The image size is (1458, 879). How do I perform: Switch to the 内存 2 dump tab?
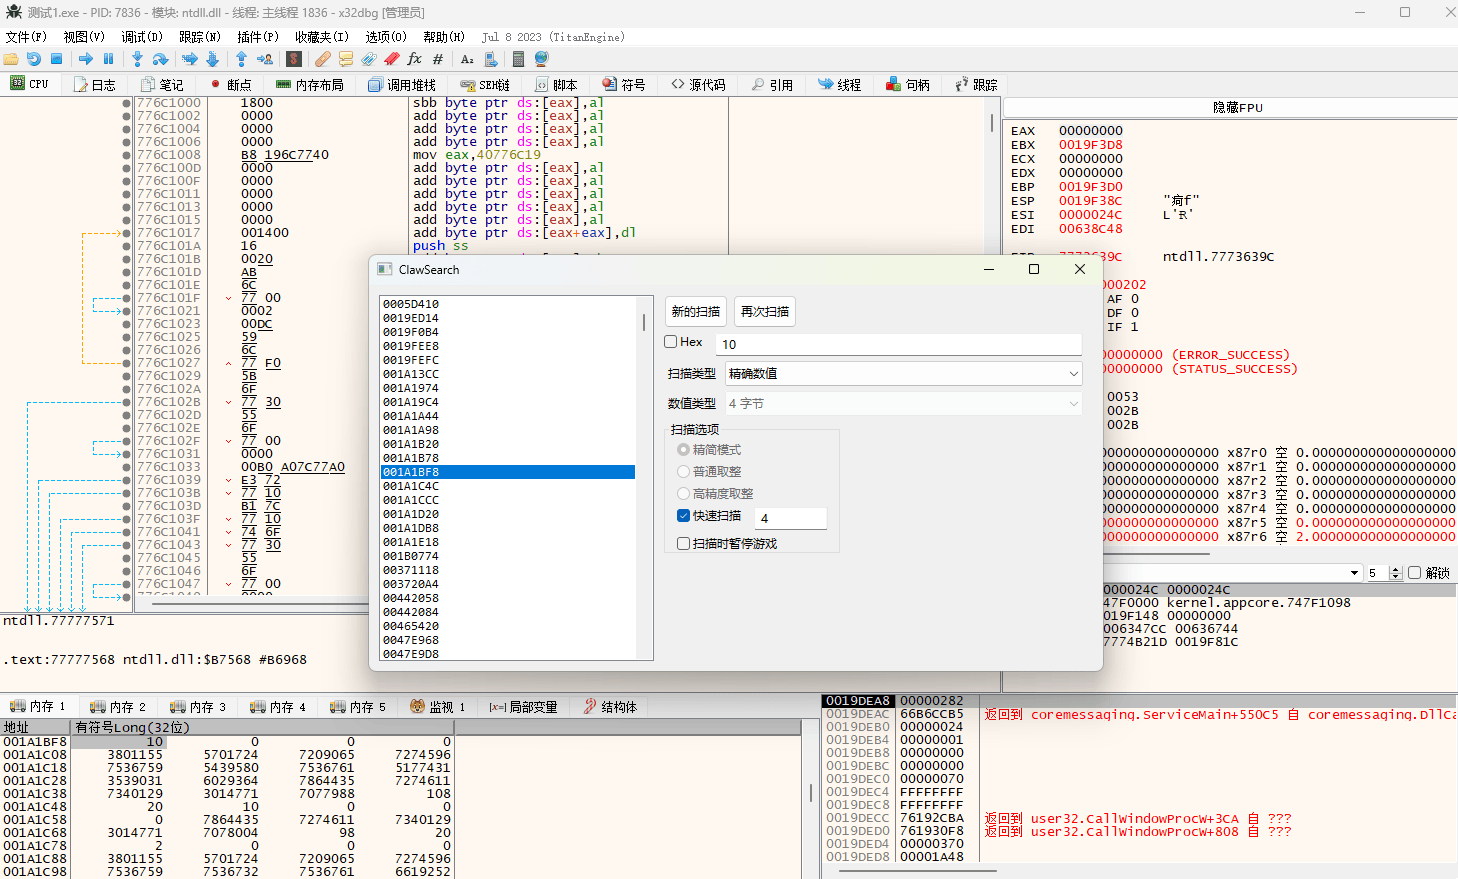click(x=117, y=706)
